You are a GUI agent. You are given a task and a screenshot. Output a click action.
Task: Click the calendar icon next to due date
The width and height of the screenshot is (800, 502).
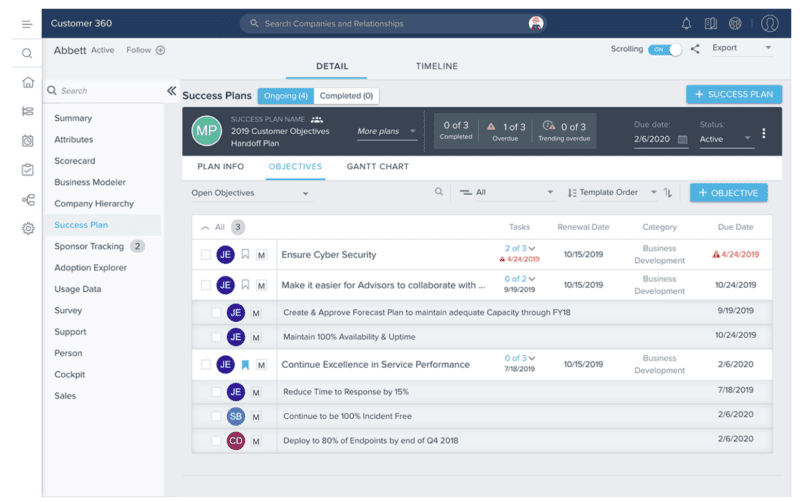(683, 140)
